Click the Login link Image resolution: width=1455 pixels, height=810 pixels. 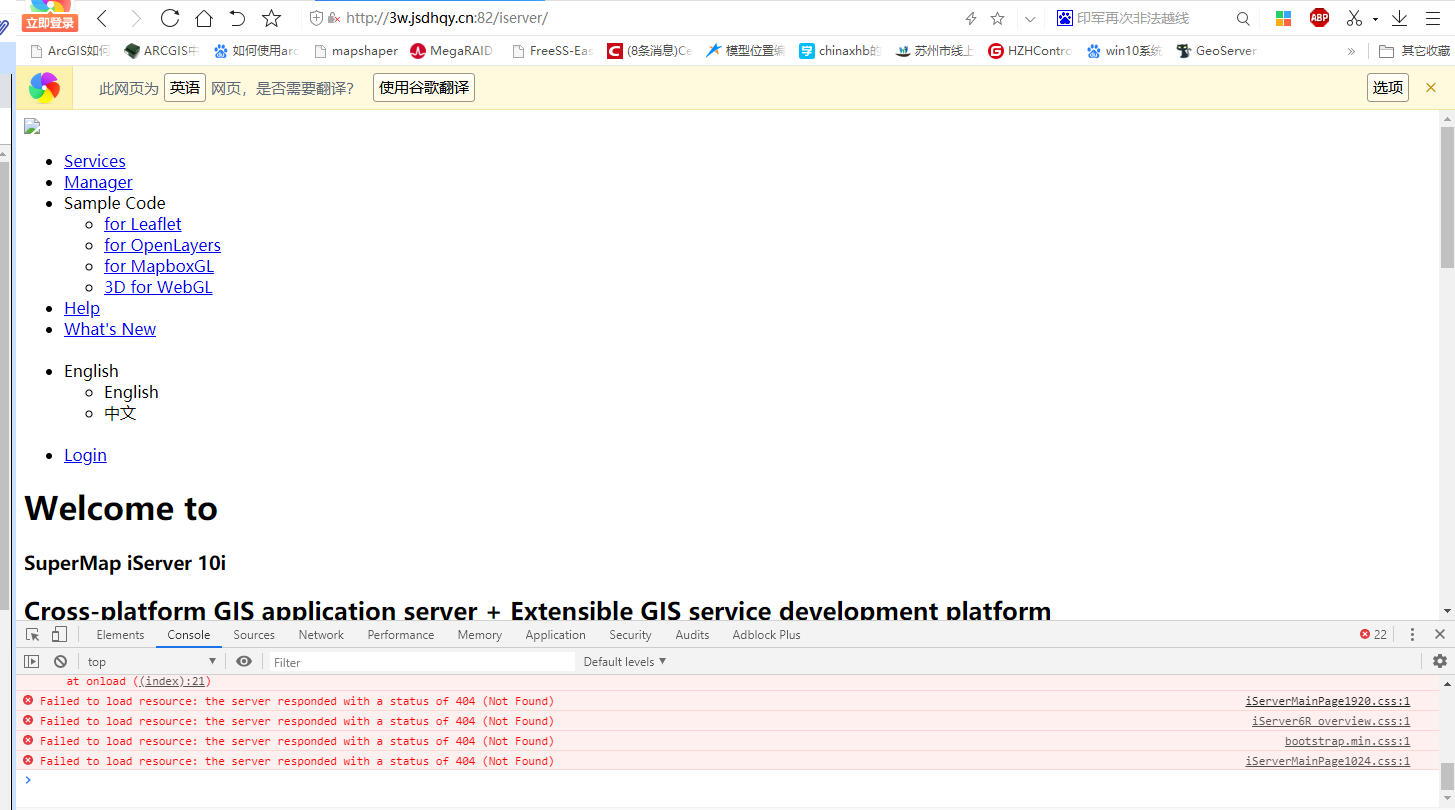[x=85, y=455]
